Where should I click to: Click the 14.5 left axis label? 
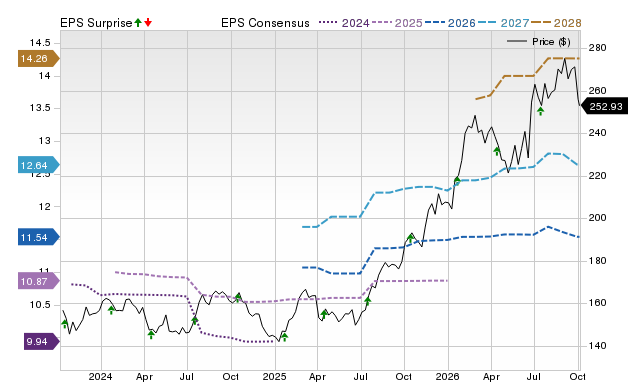pos(40,43)
